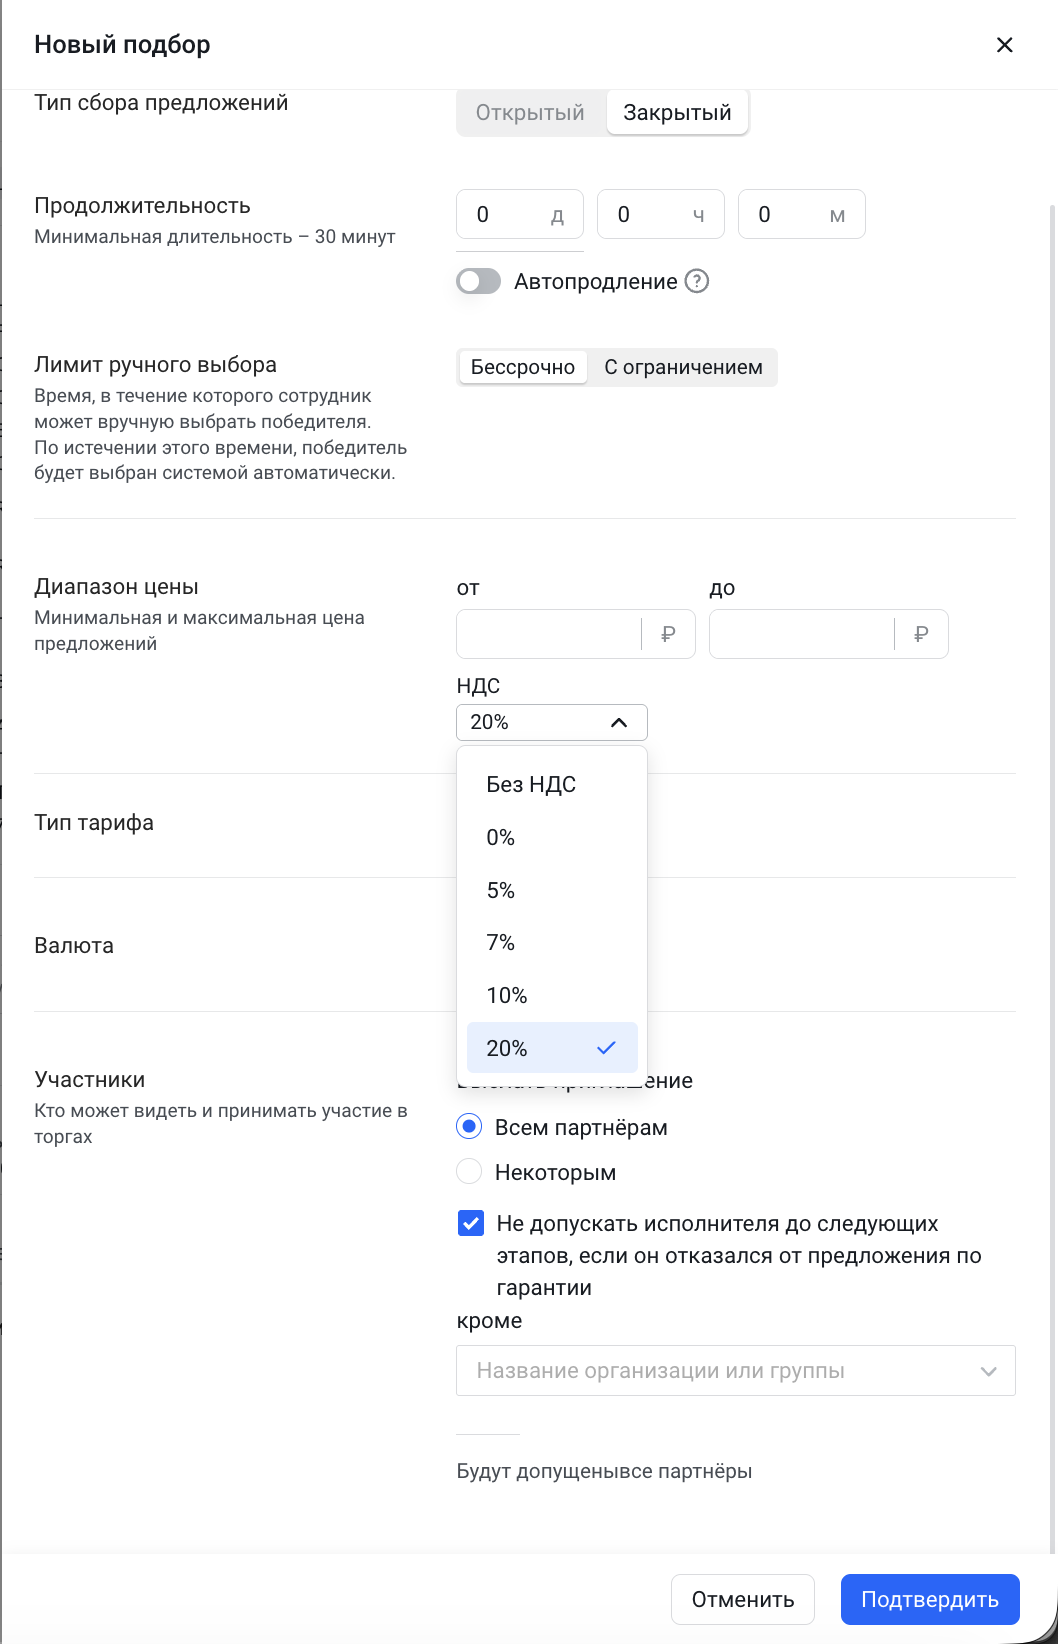Click the checkmark beside the 20% option
The height and width of the screenshot is (1644, 1058).
tap(606, 1048)
